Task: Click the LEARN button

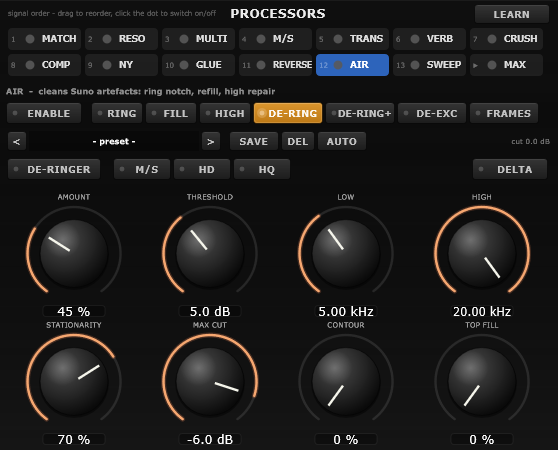Action: click(x=512, y=14)
